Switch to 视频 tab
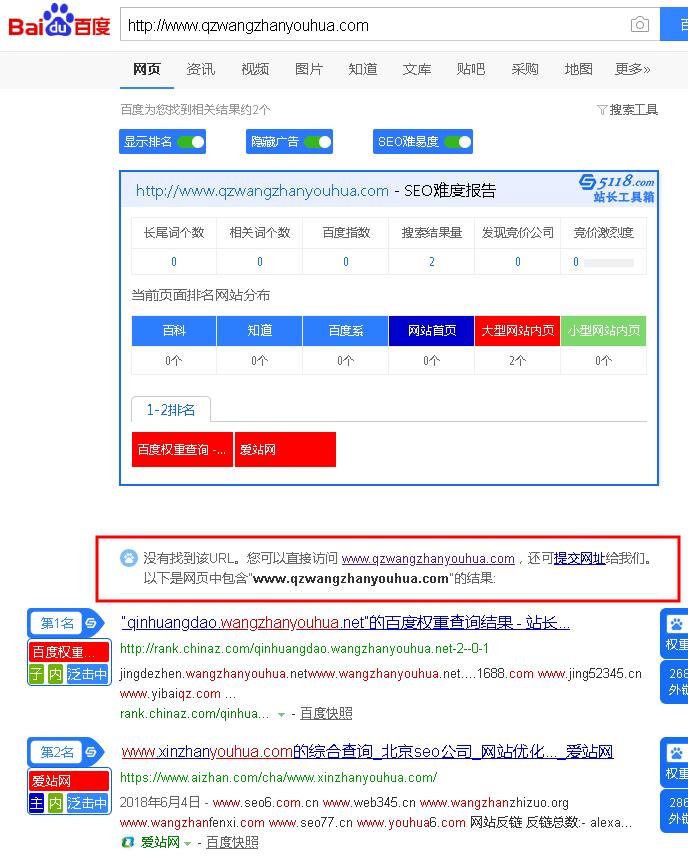 255,69
